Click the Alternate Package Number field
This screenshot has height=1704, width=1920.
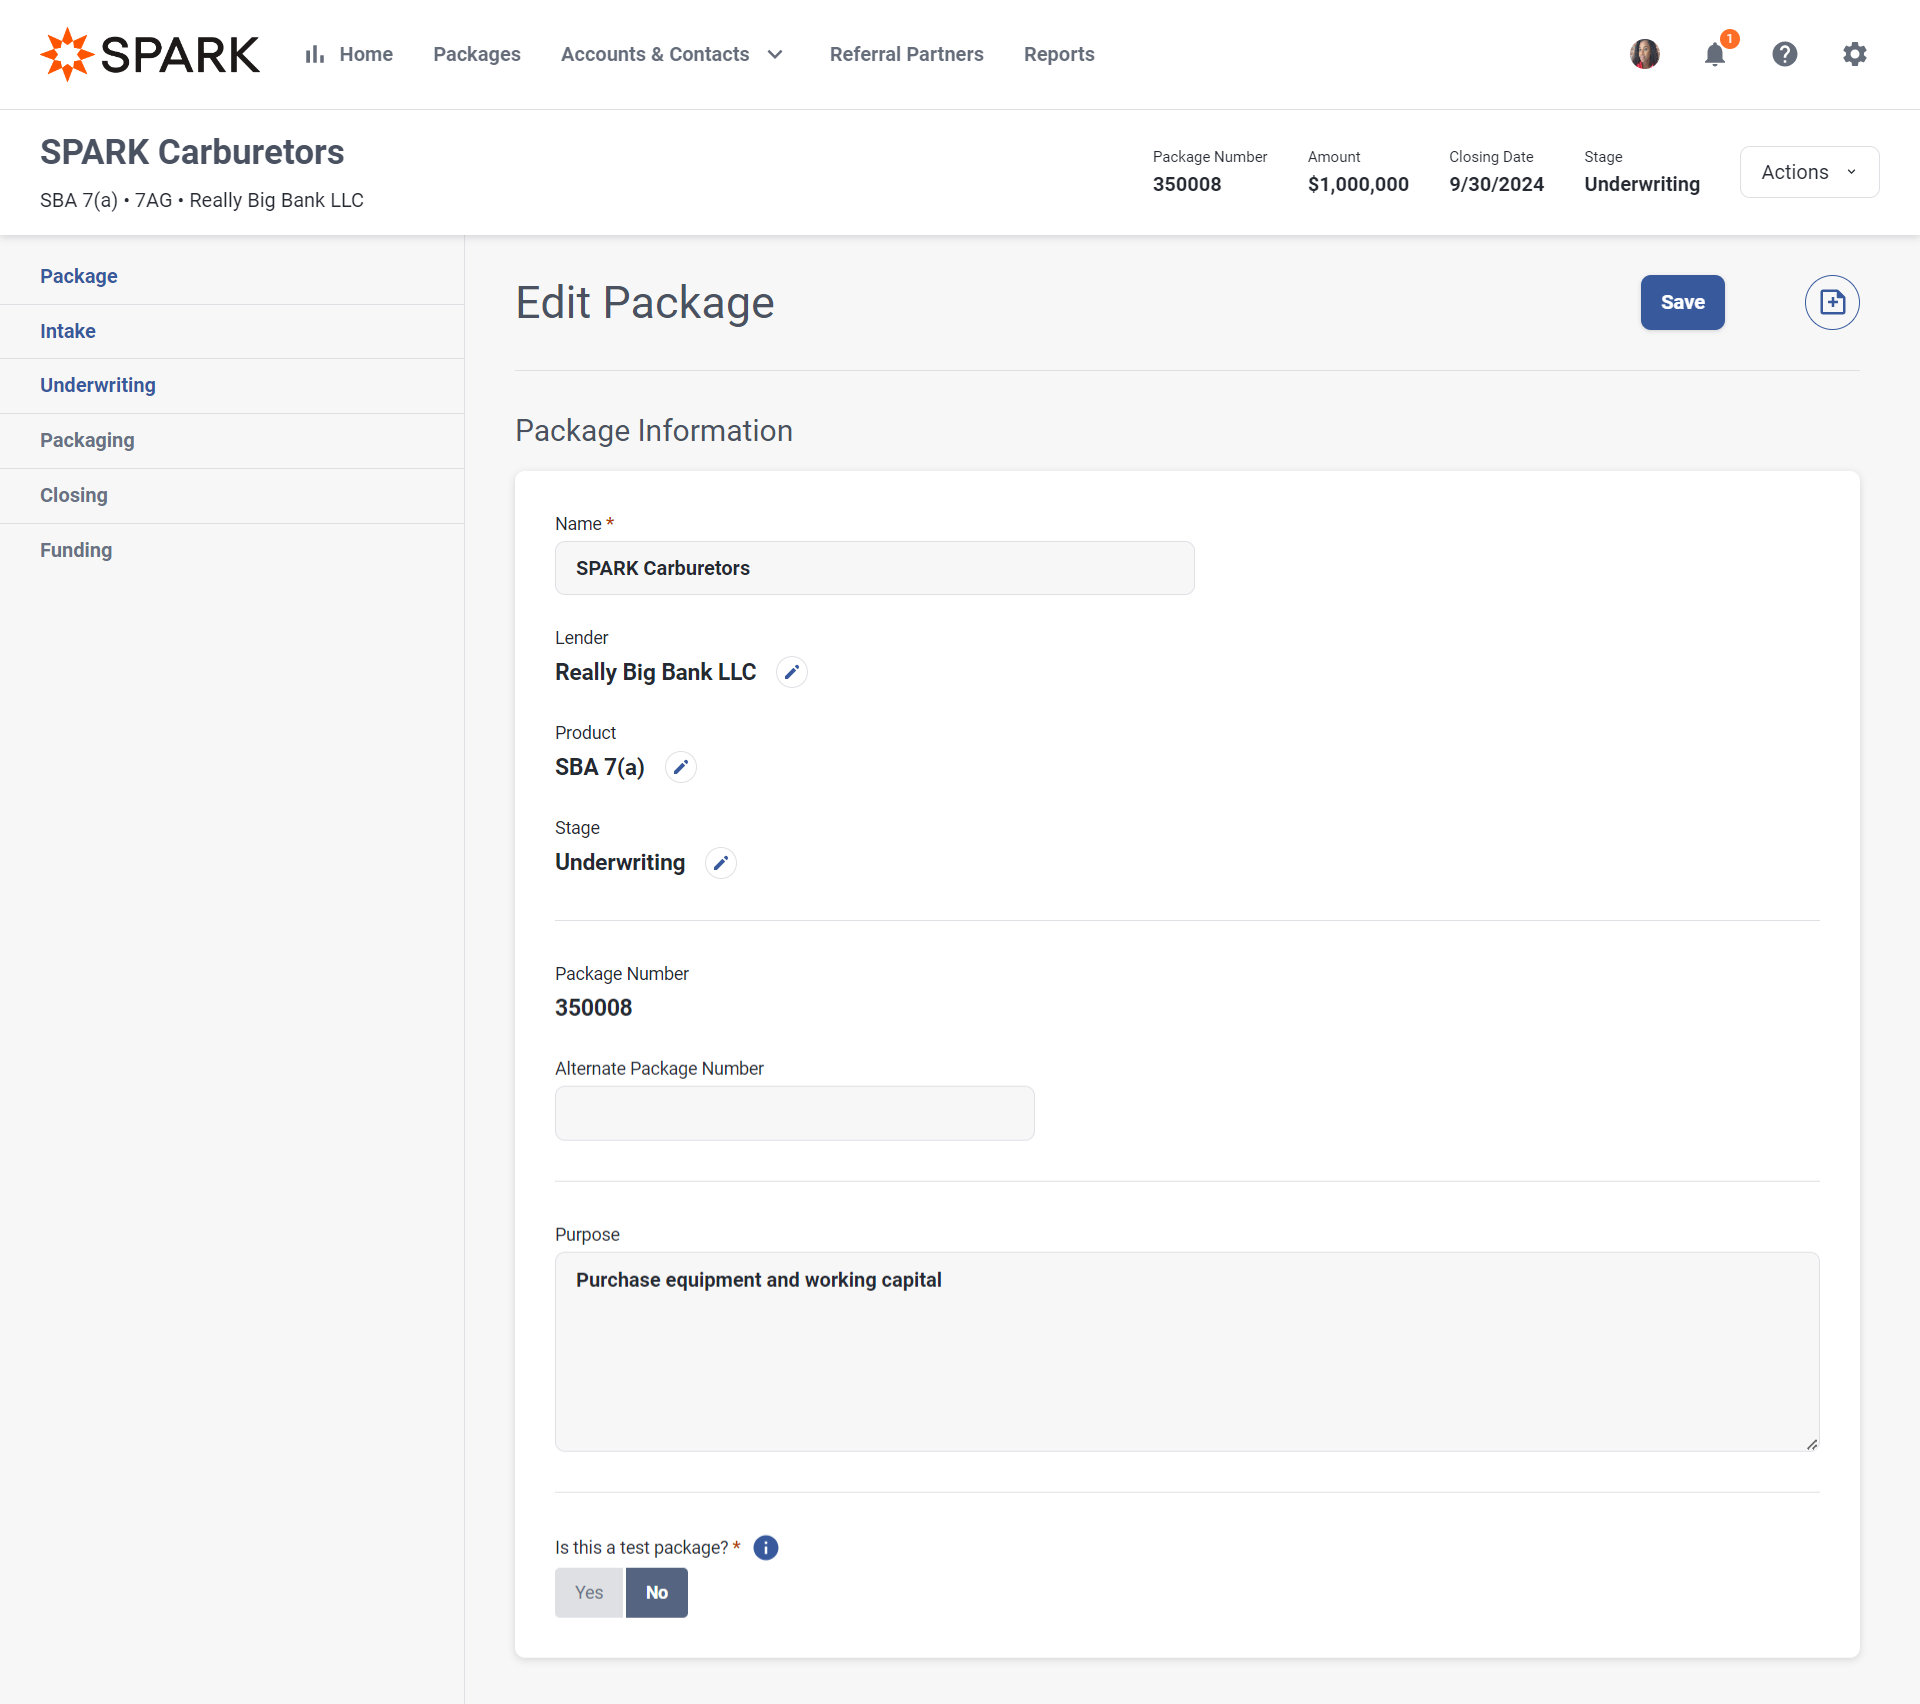coord(794,1113)
